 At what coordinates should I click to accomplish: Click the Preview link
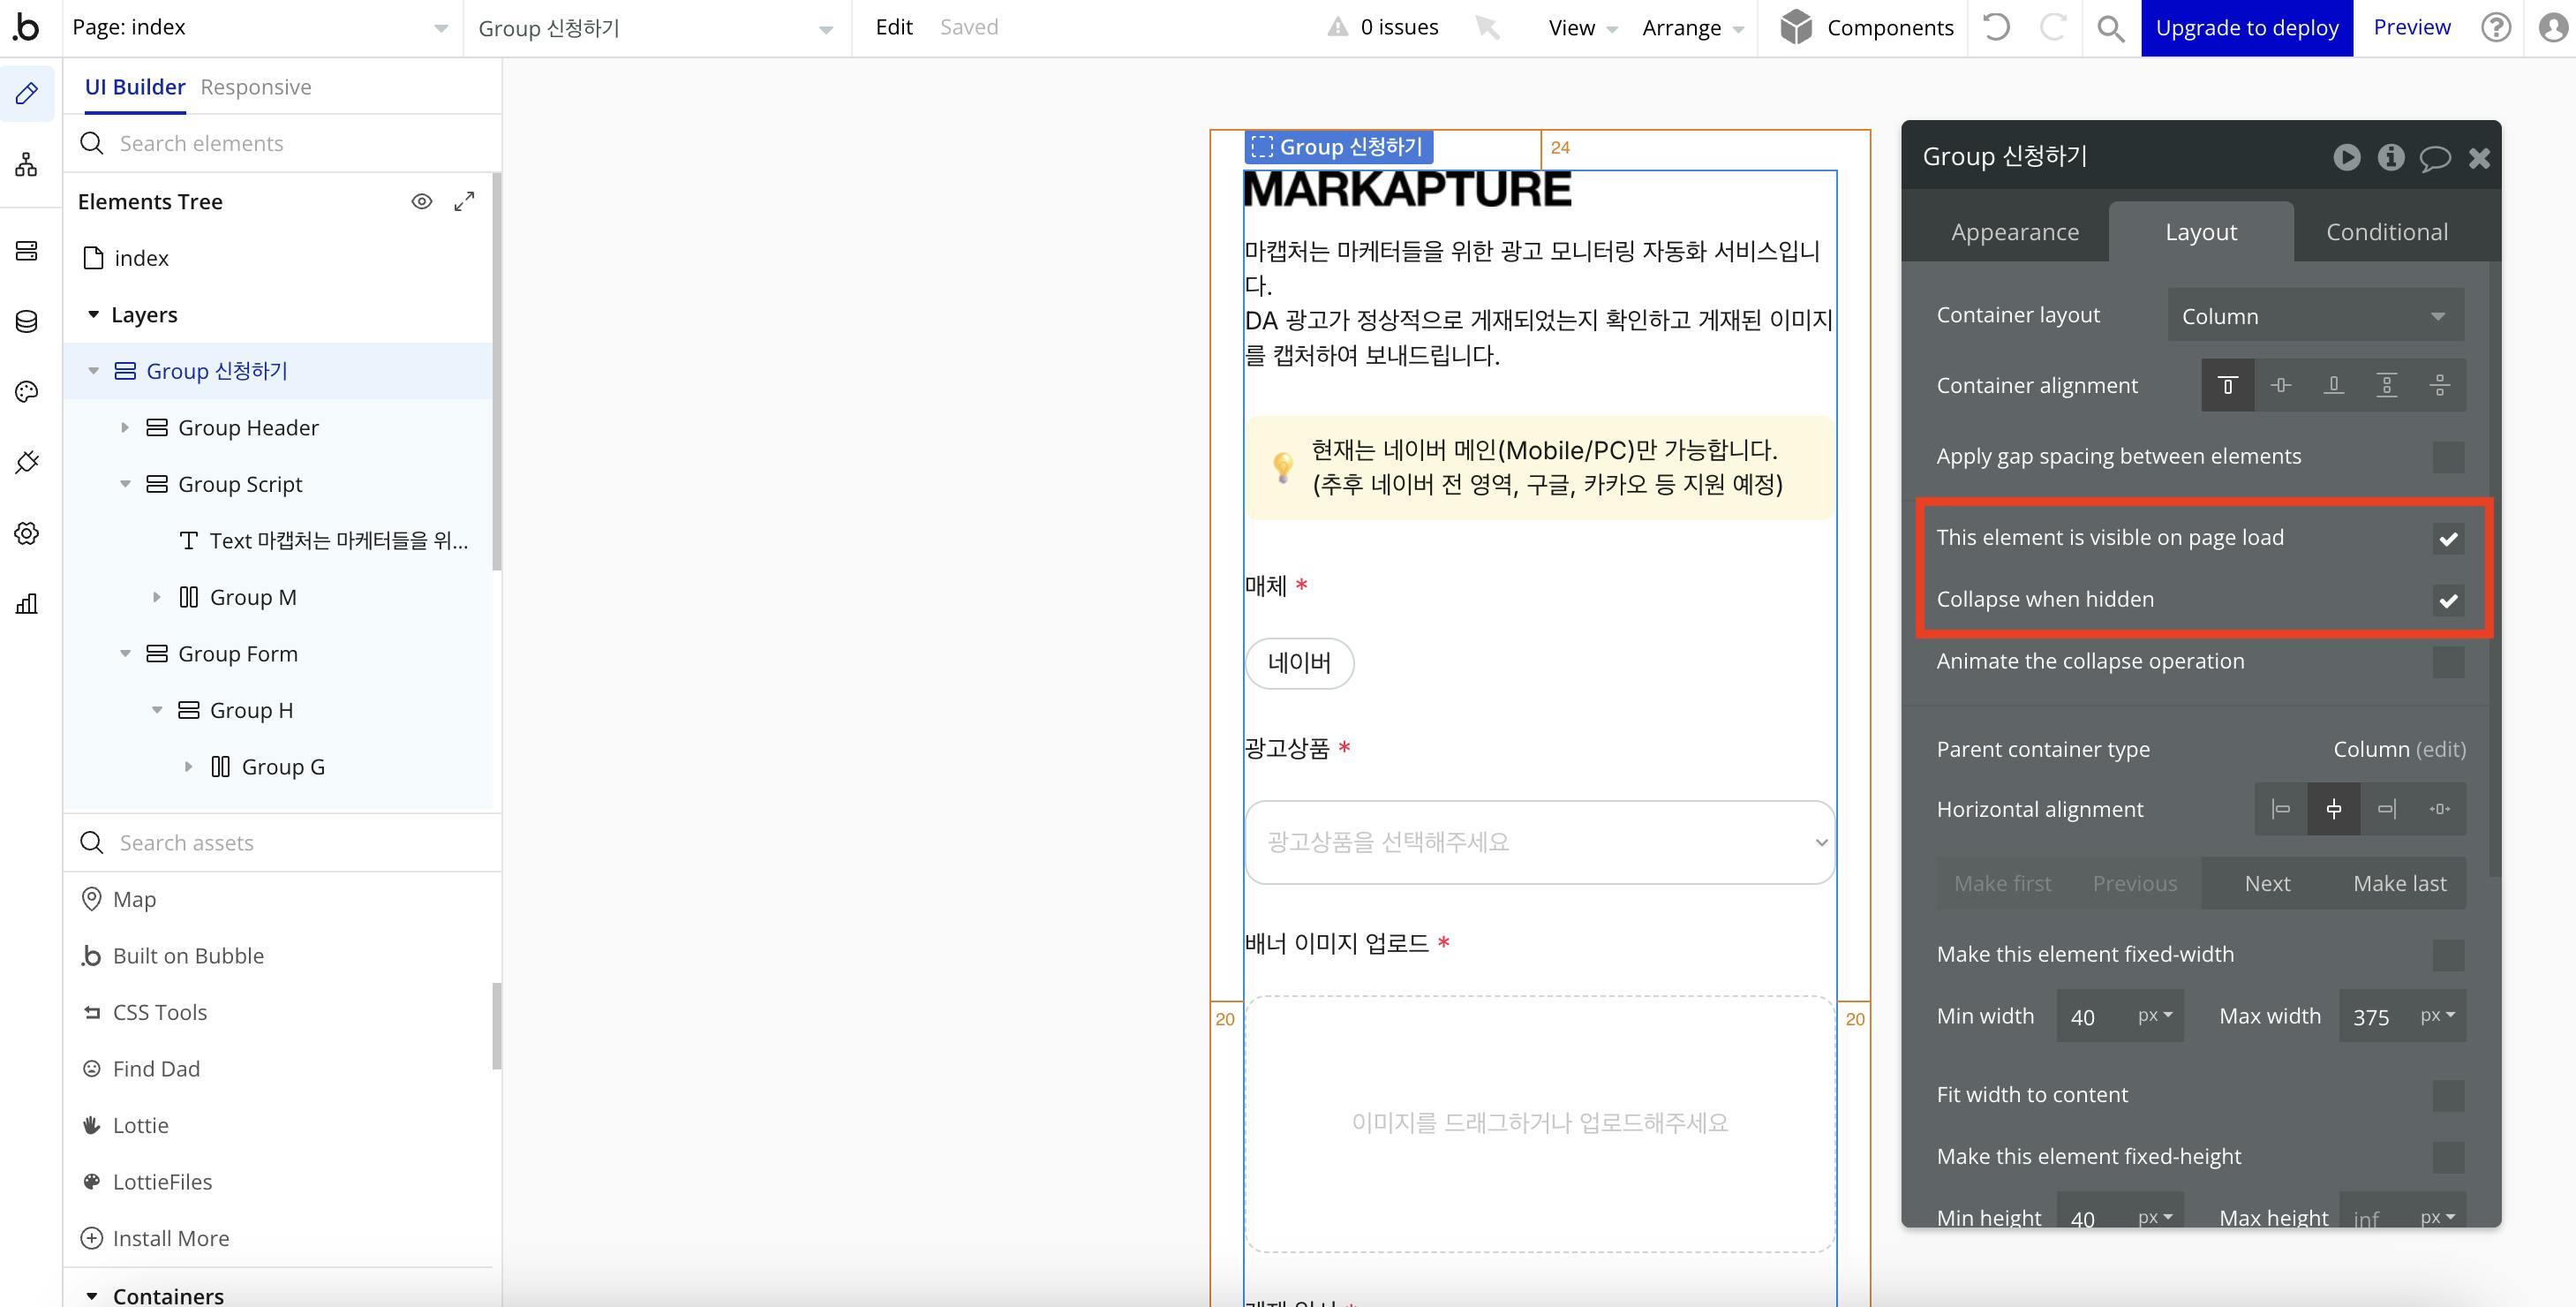click(x=2411, y=27)
